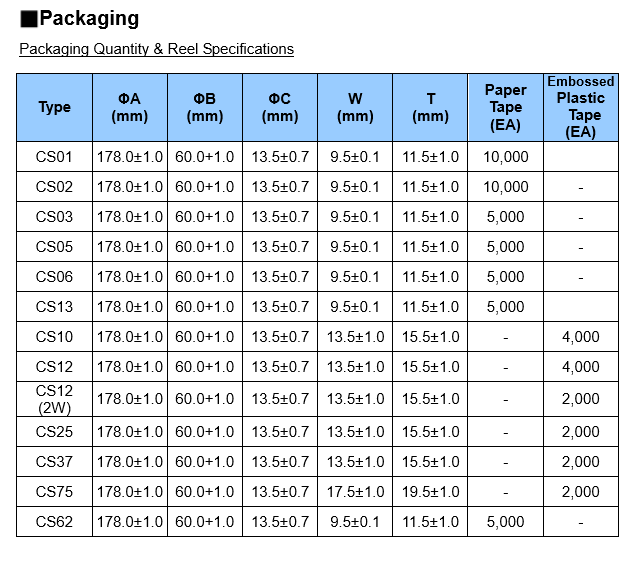Image resolution: width=640 pixels, height=569 pixels.
Task: Select the Embossed Plastic Tape header cell
Action: click(580, 107)
